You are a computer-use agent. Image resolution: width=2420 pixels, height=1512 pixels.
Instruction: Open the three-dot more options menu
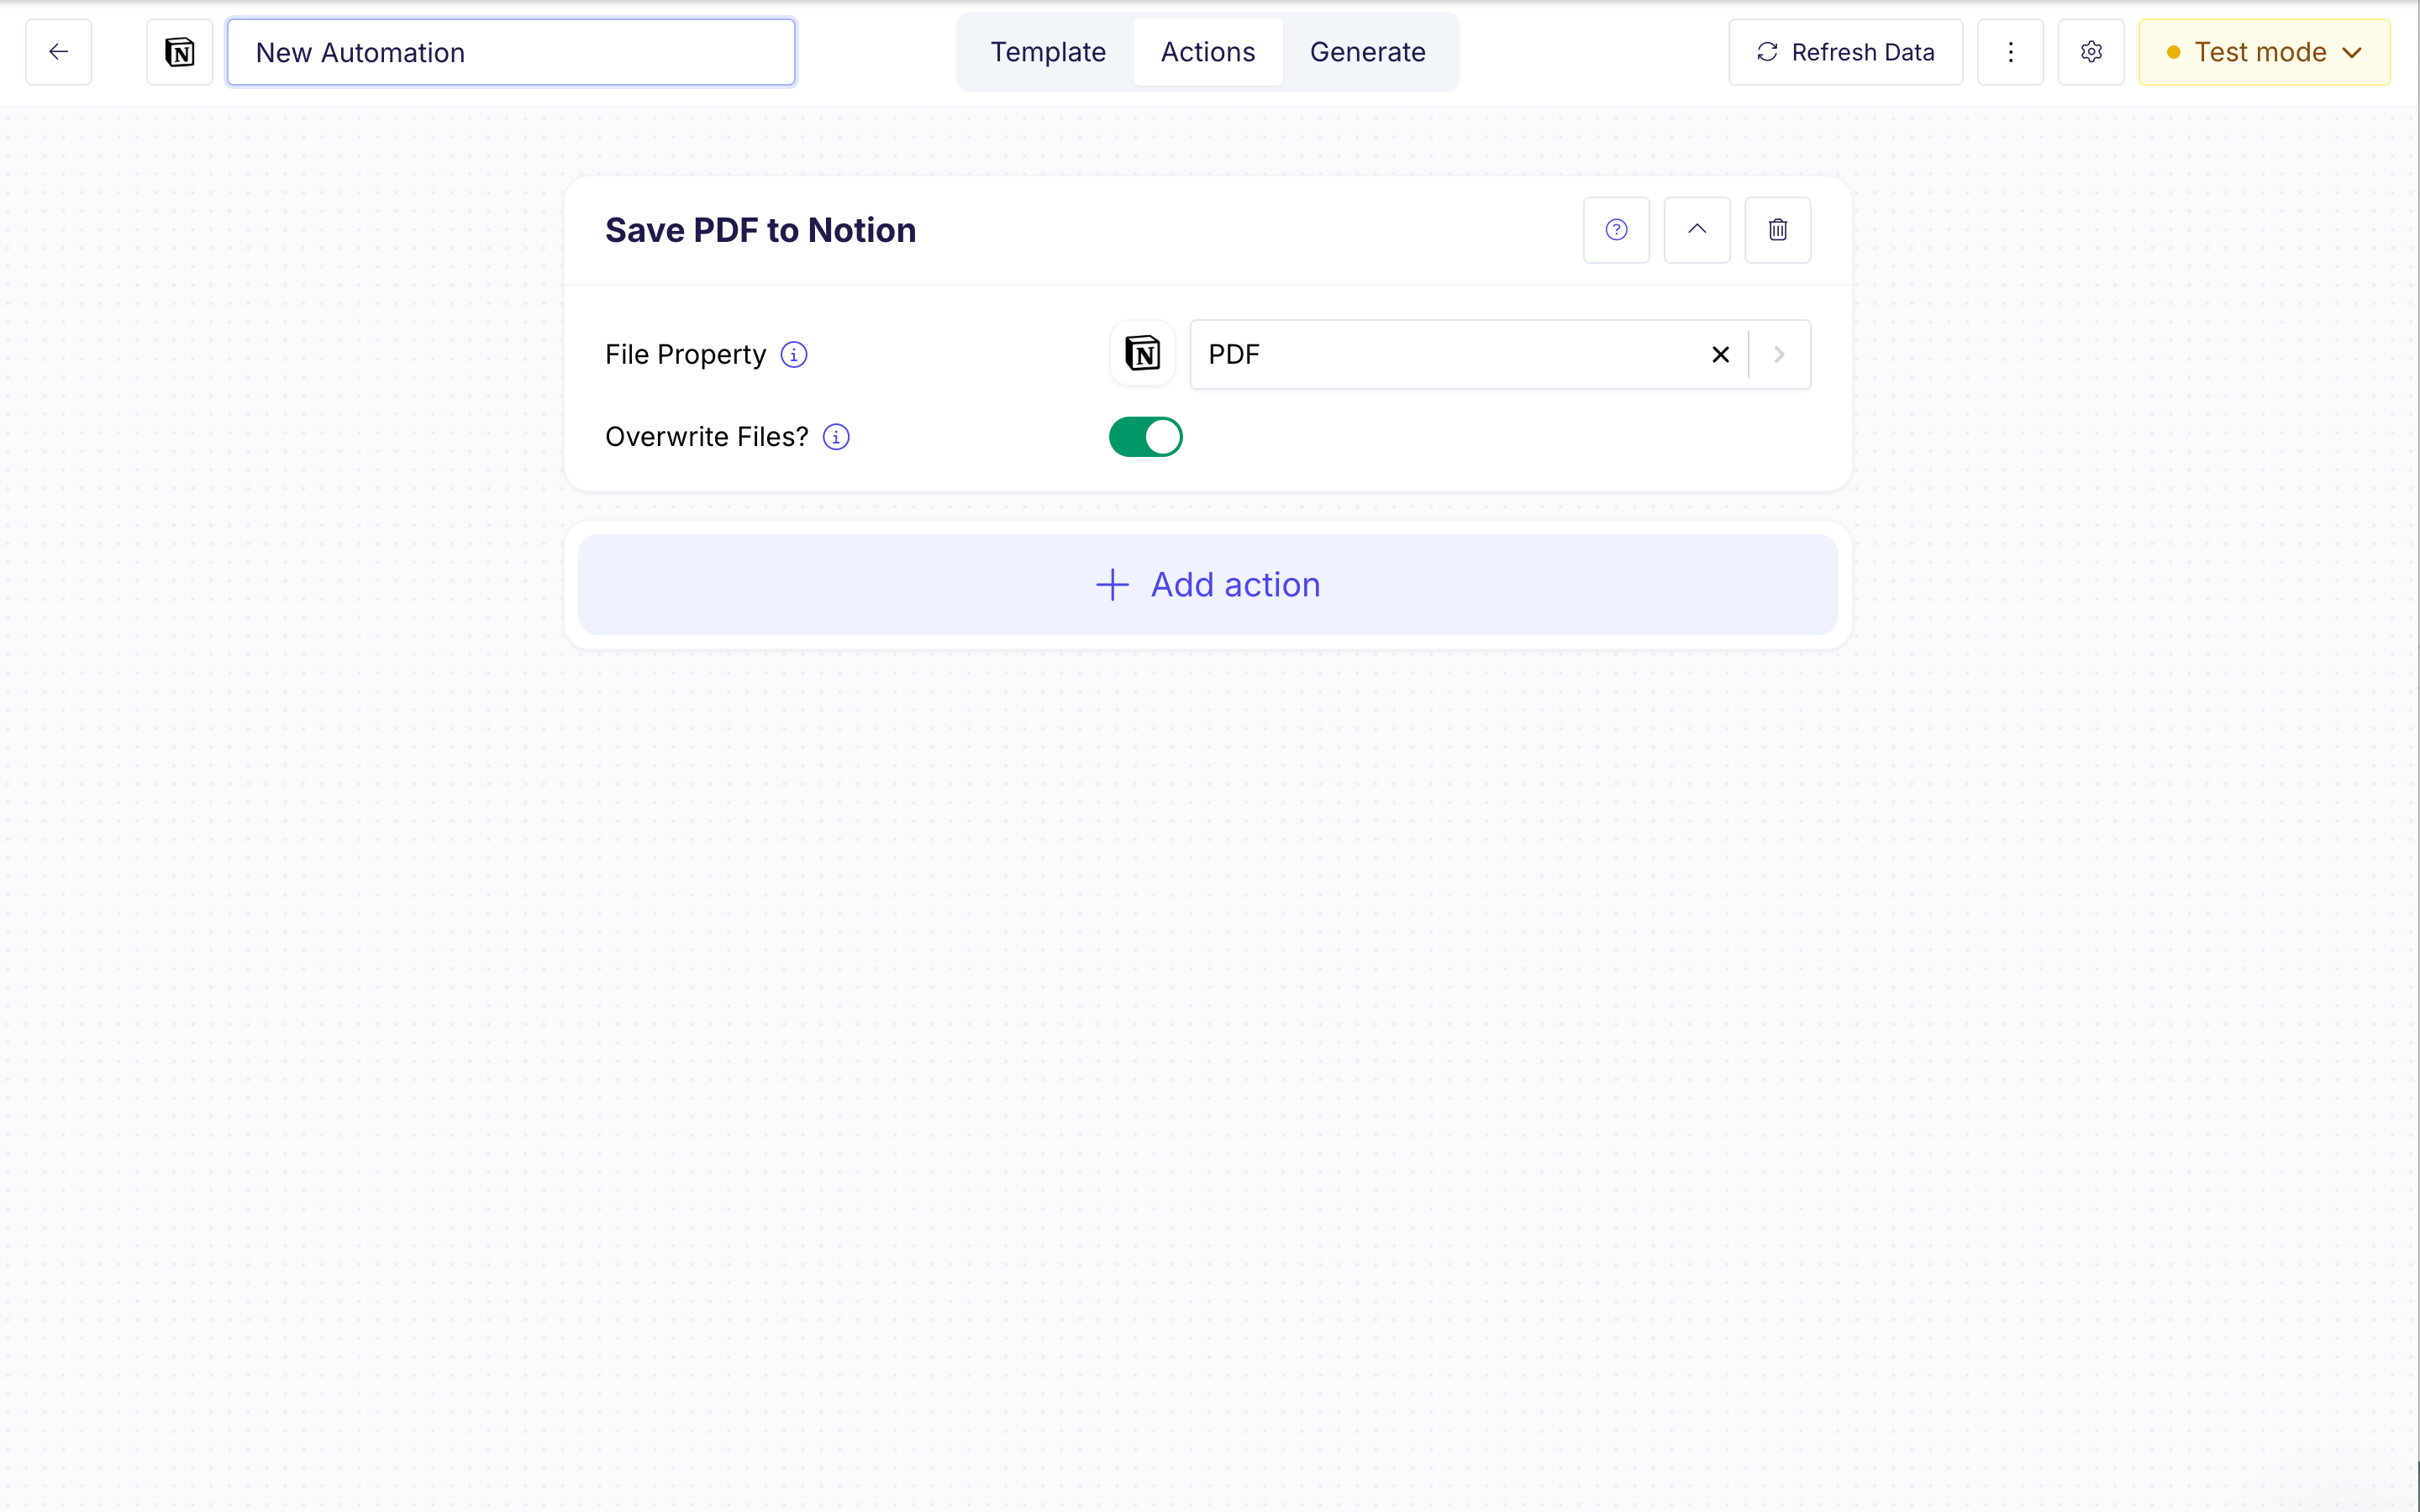[2011, 52]
